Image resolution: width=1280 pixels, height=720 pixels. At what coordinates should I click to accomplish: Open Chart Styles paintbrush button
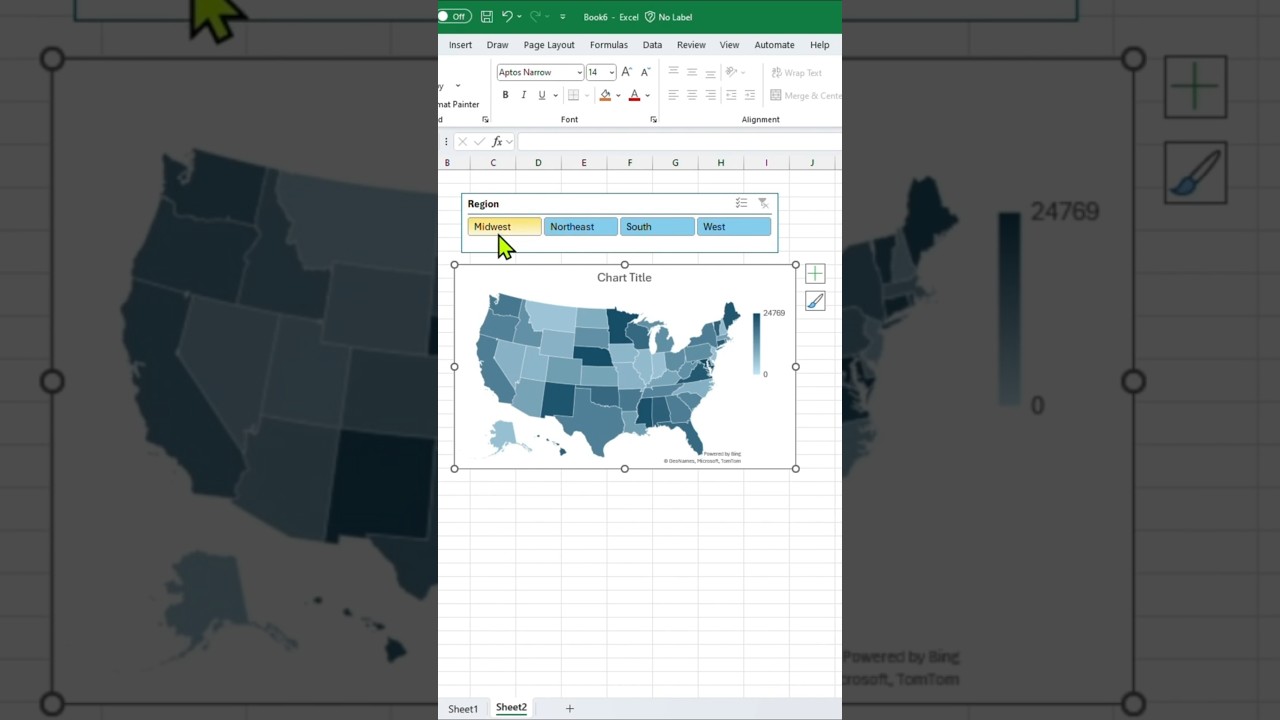click(x=815, y=301)
